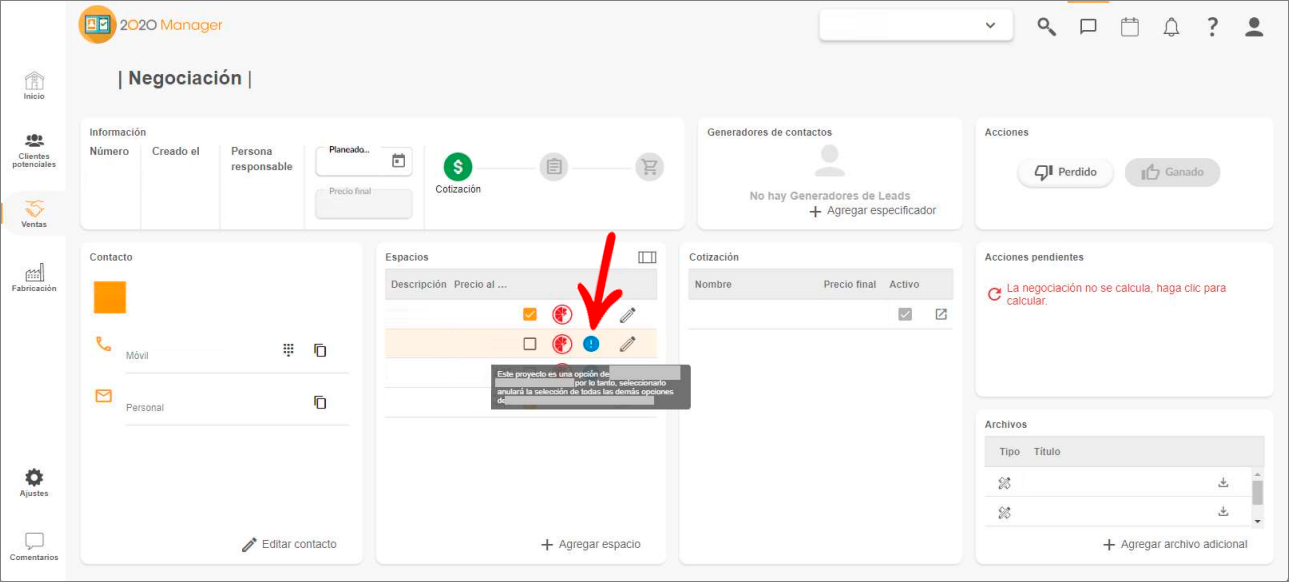
Task: Click the Precio final field
Action: (364, 203)
